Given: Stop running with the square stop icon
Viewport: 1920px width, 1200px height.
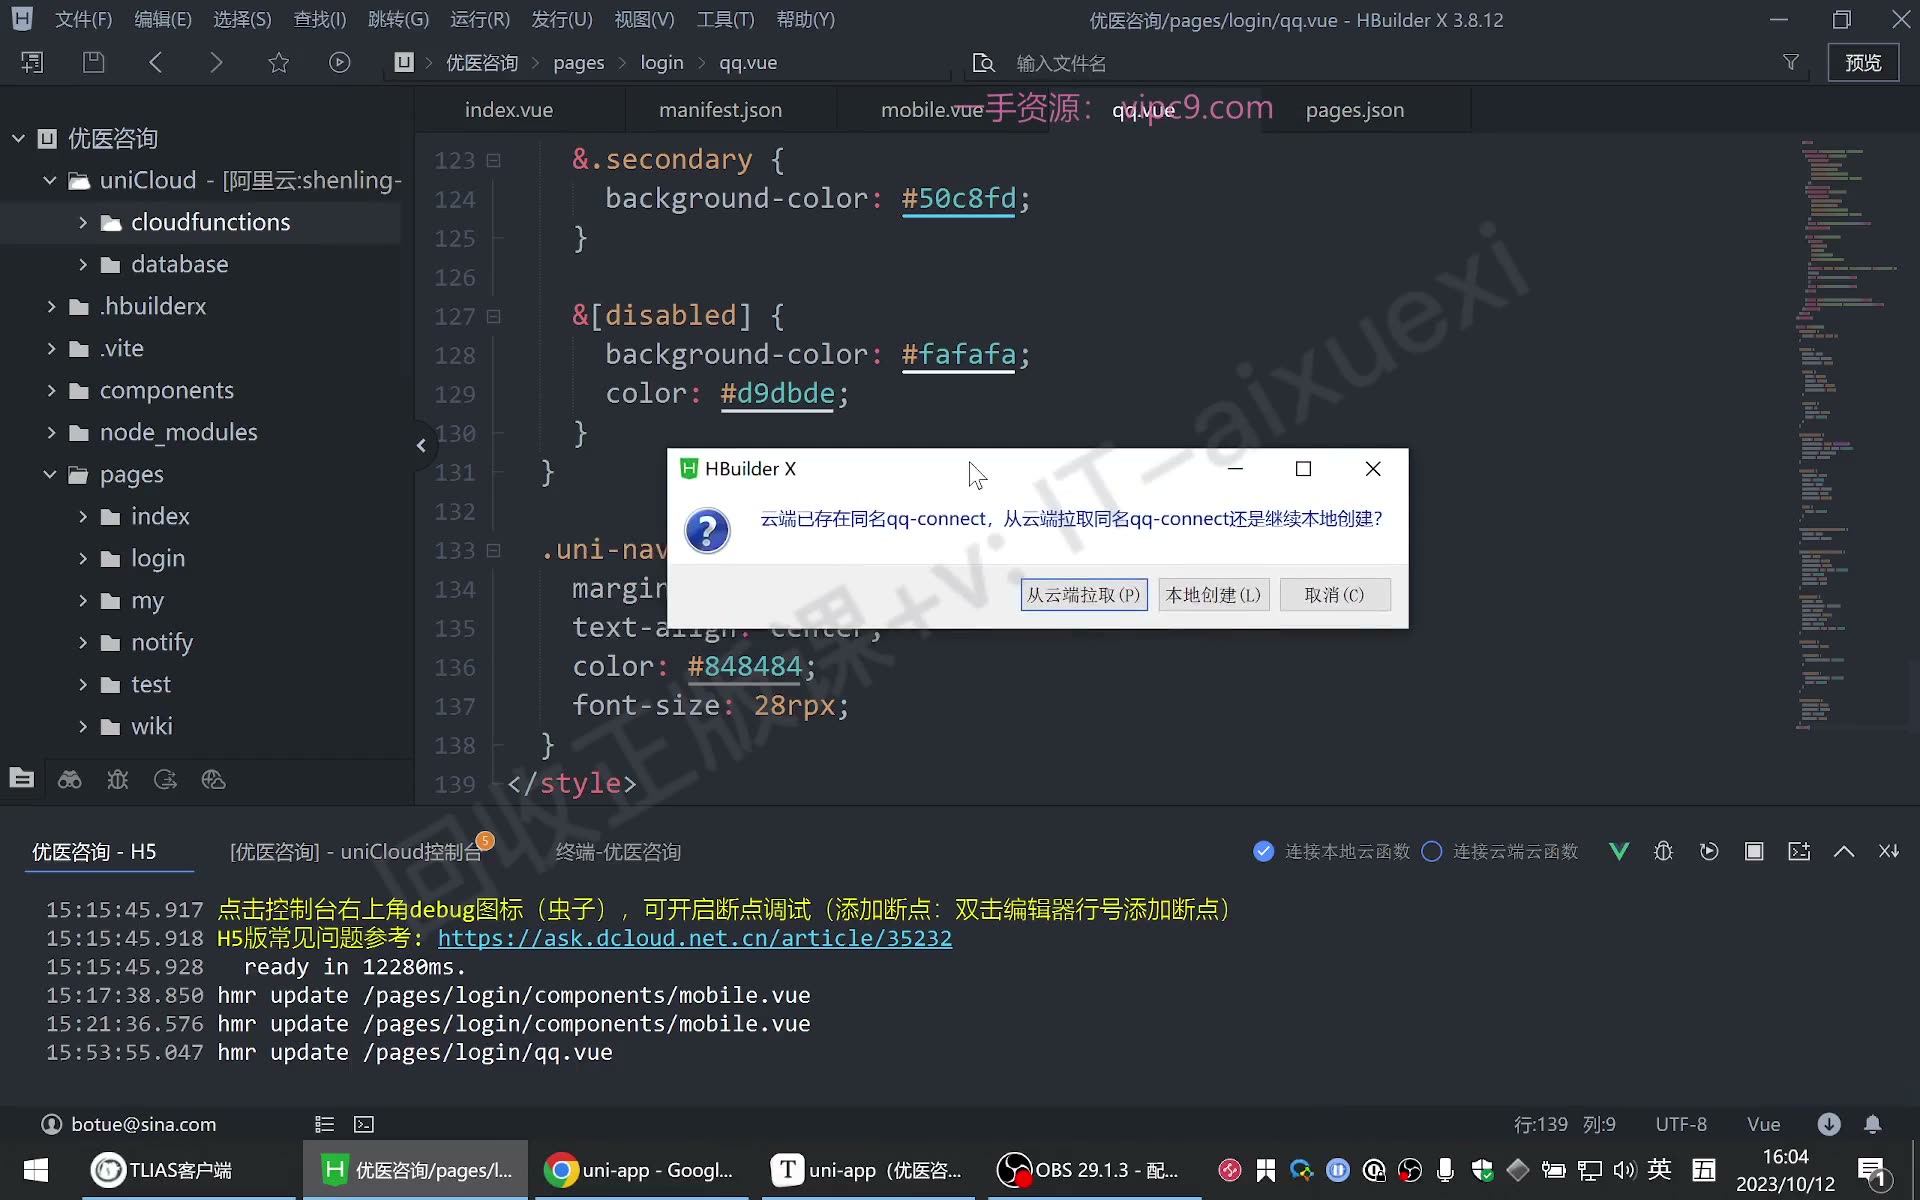Looking at the screenshot, I should tap(1754, 851).
